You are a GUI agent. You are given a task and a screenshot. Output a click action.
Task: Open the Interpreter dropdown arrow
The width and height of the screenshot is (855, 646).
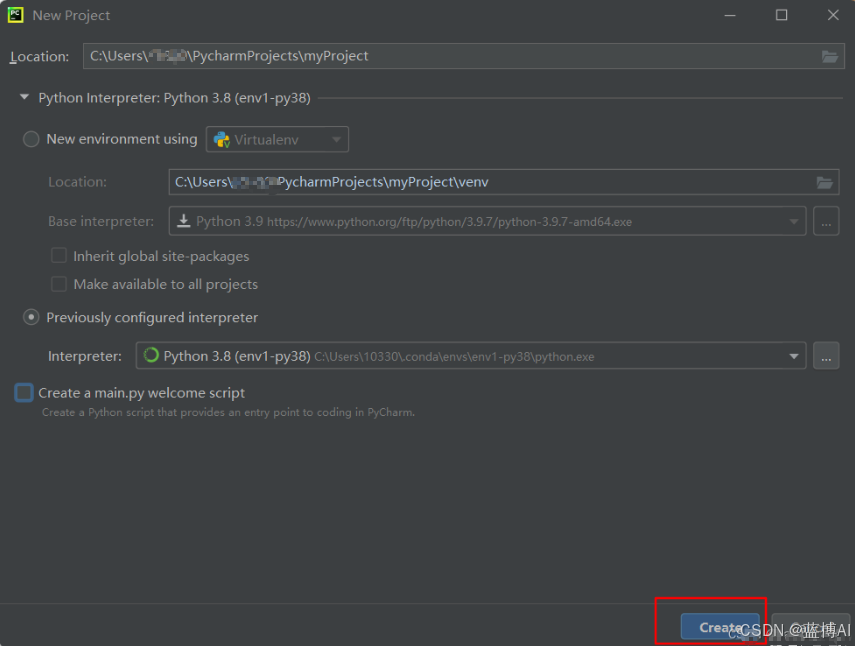coord(793,356)
